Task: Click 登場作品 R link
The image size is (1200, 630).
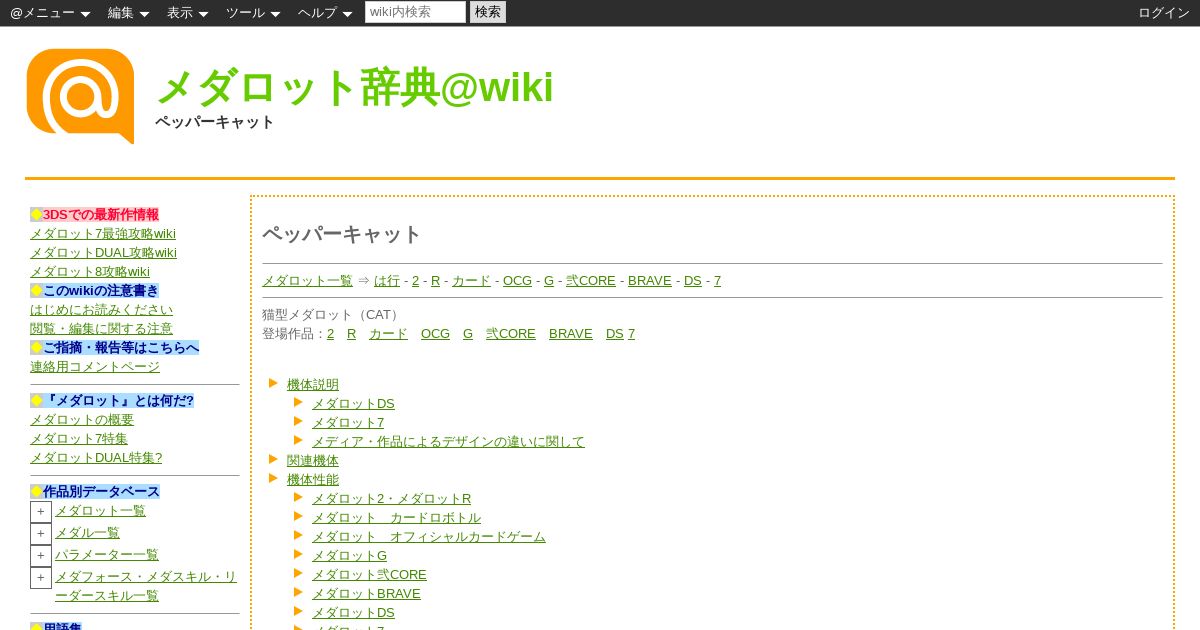Action: pos(351,334)
